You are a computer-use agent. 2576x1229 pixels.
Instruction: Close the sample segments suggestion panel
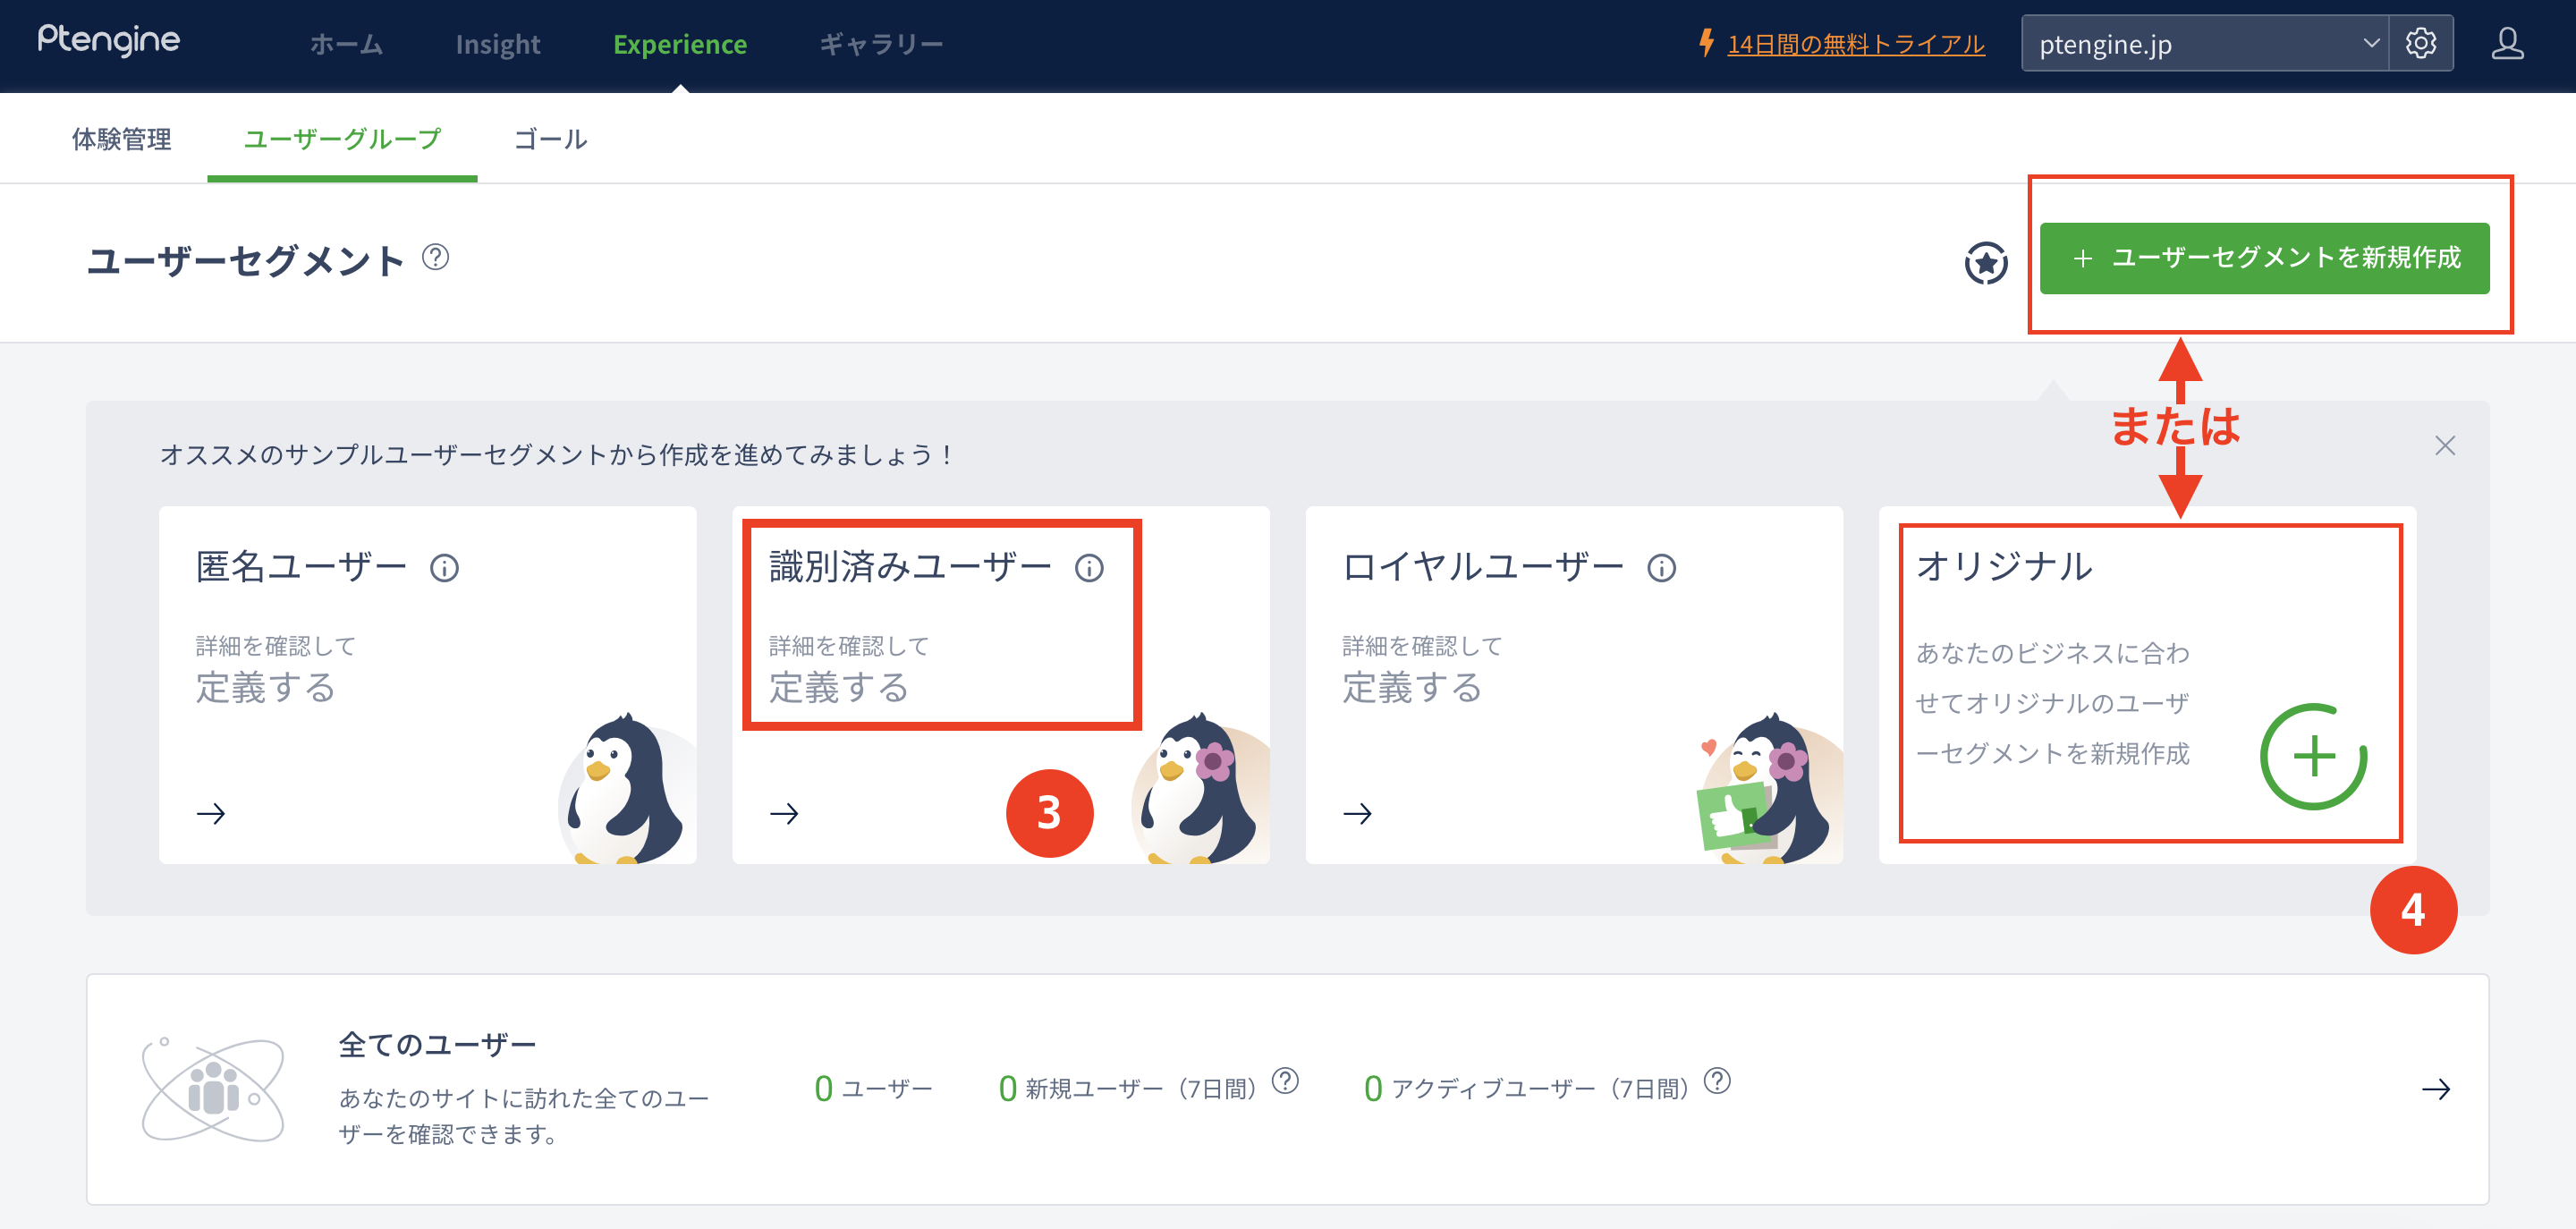tap(2445, 446)
